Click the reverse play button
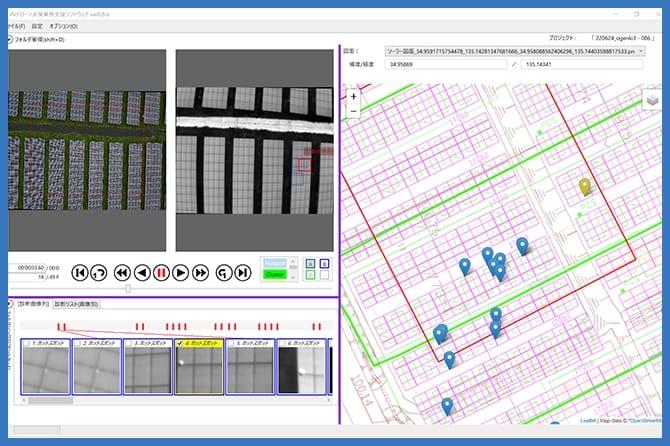Viewport: 670px width, 446px height. point(141,272)
